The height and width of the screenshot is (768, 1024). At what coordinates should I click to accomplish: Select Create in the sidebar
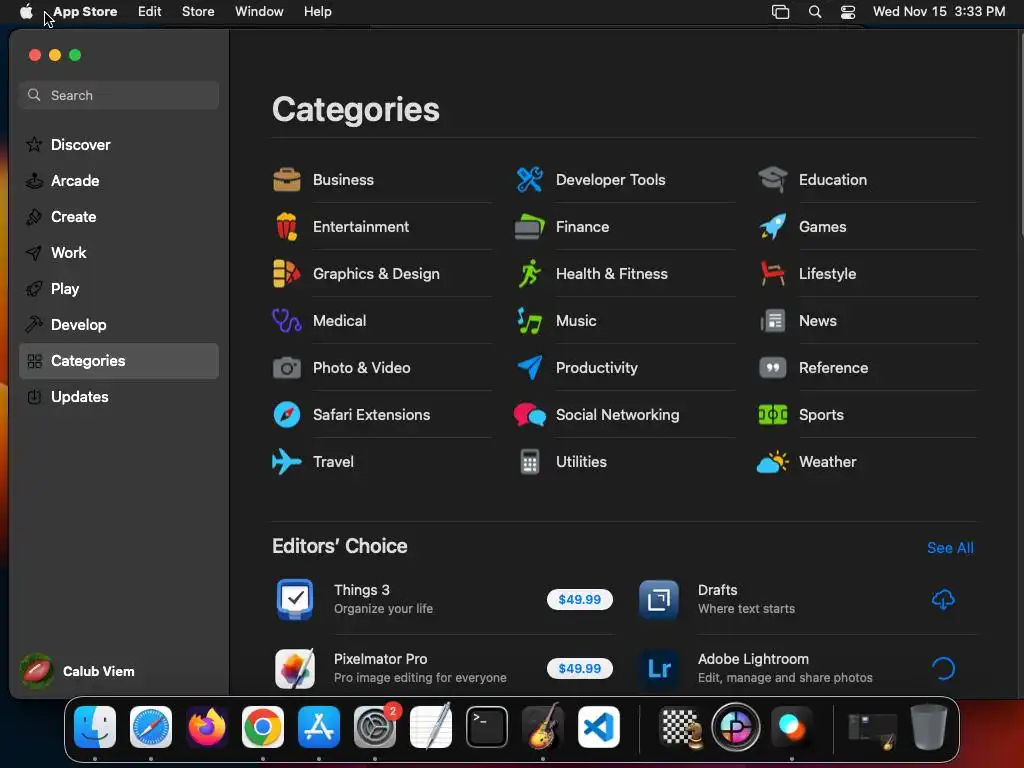click(119, 217)
